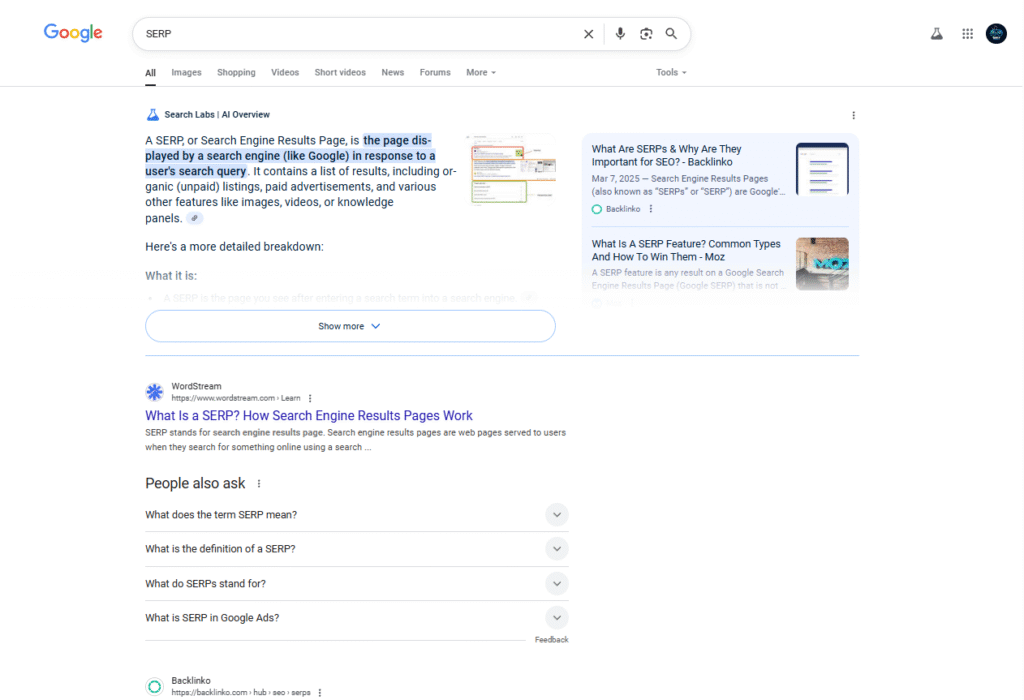Expand the More dropdown
This screenshot has height=700, width=1024.
tap(481, 72)
